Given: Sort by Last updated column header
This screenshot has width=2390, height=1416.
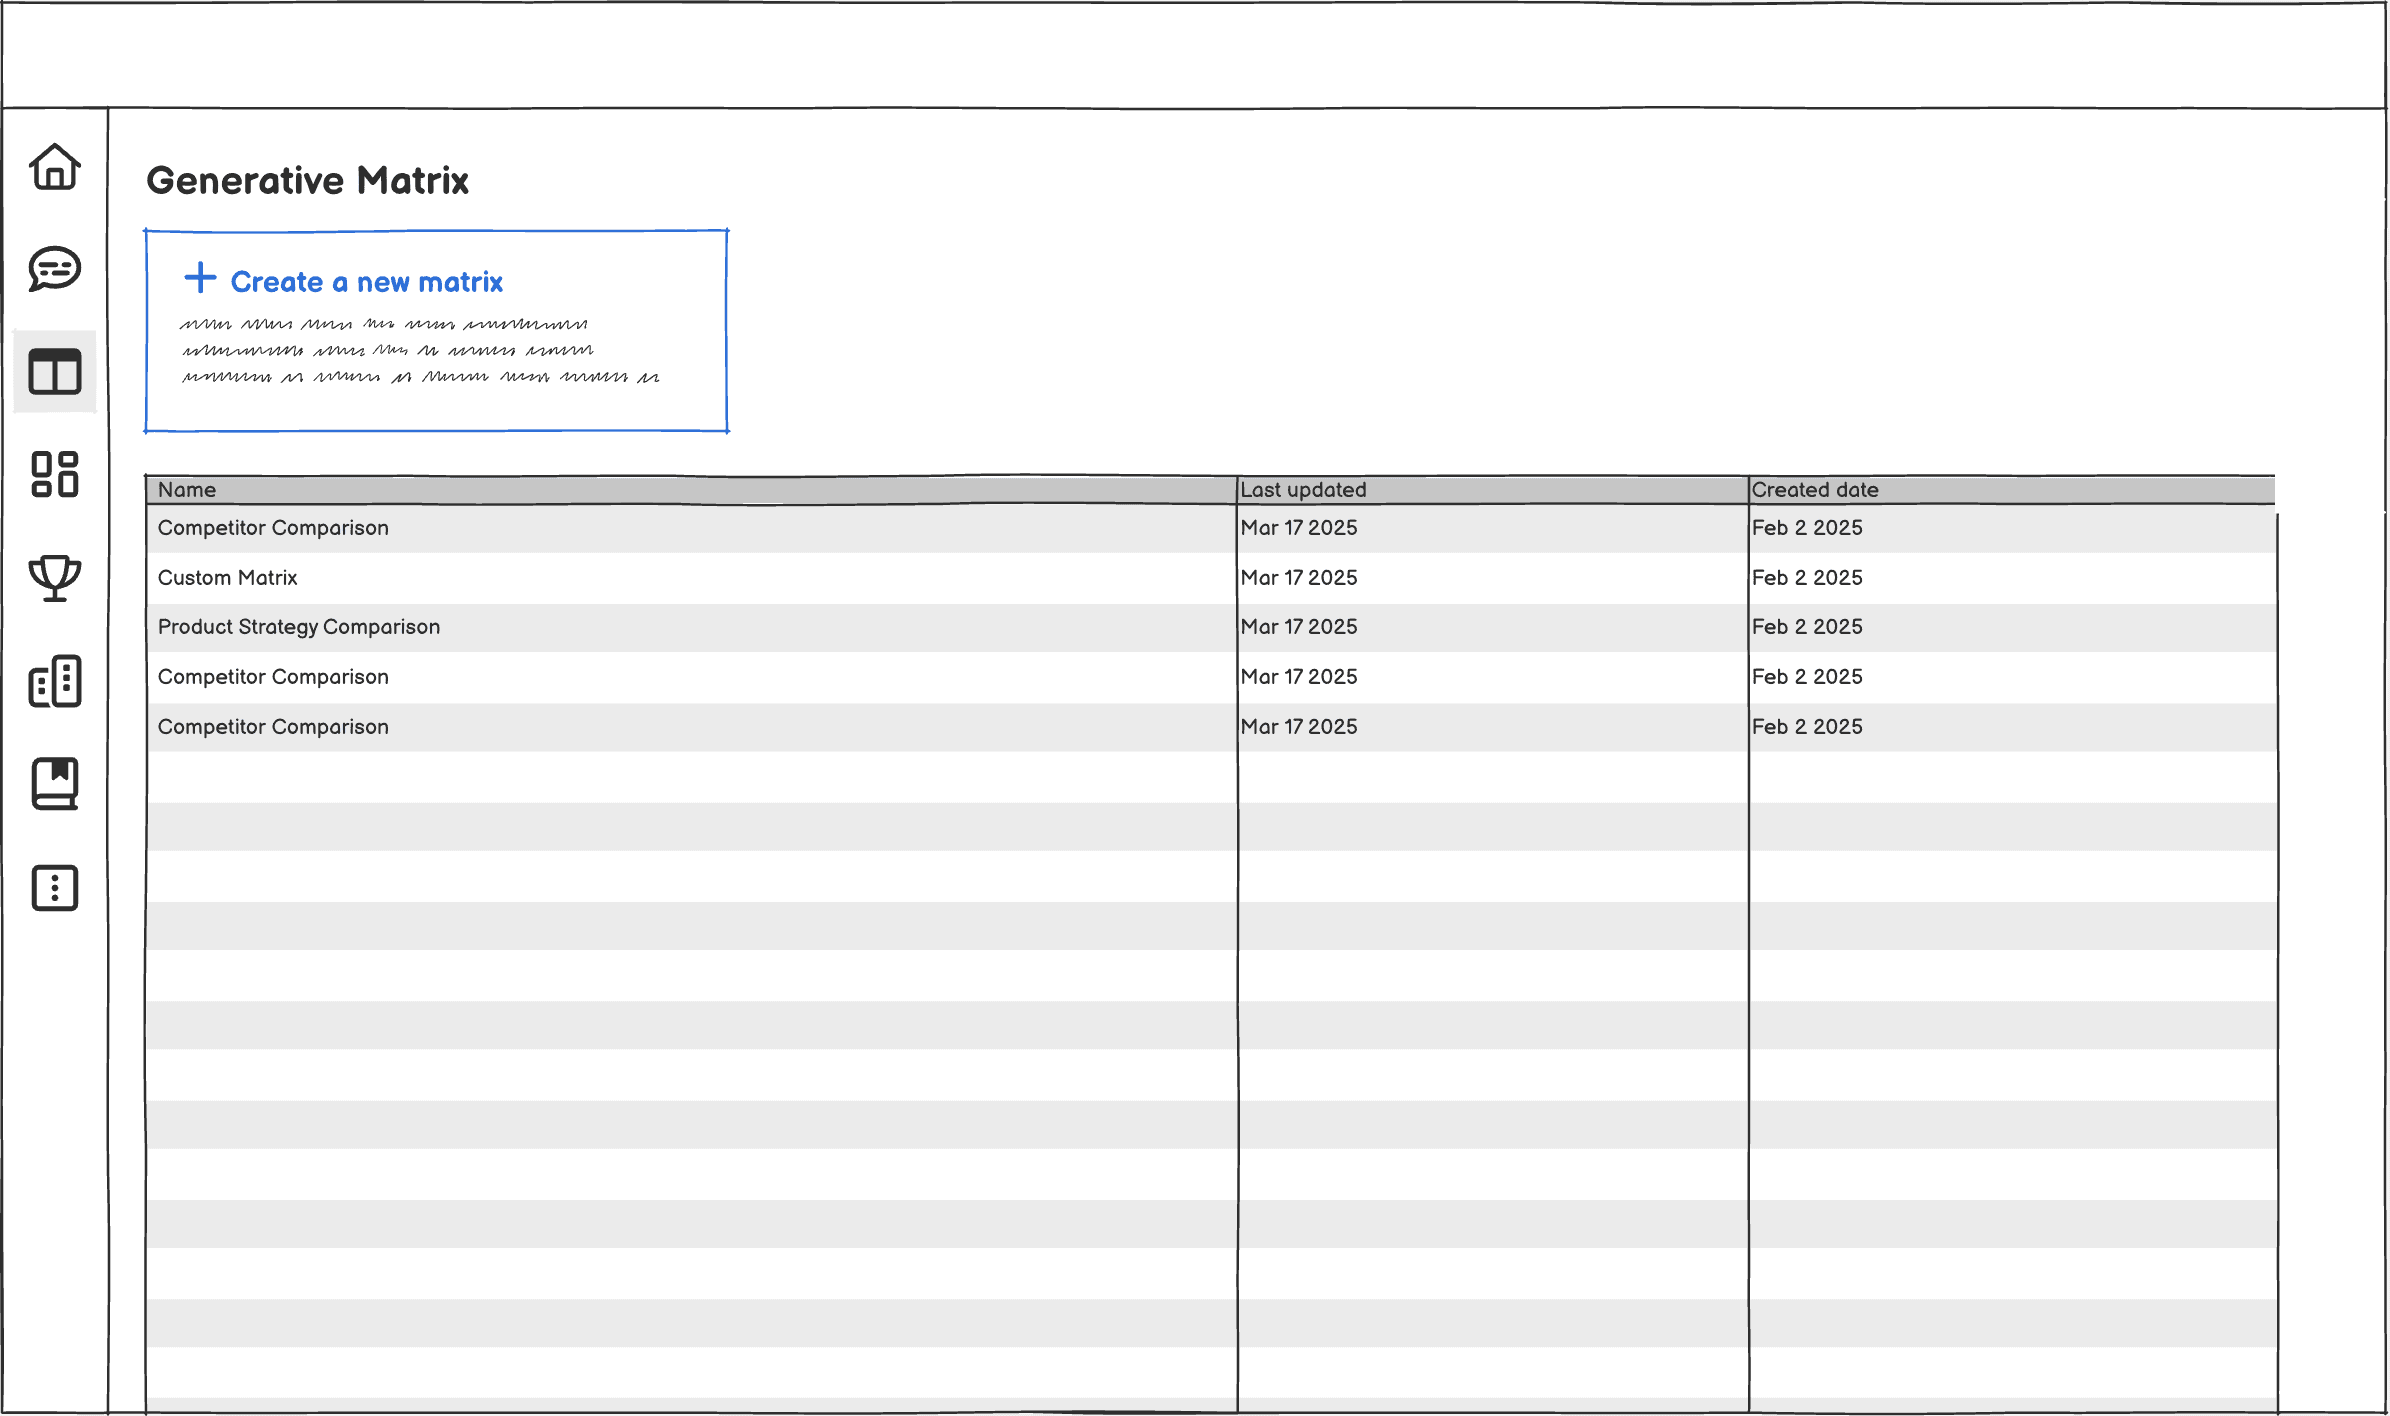Looking at the screenshot, I should click(1303, 490).
